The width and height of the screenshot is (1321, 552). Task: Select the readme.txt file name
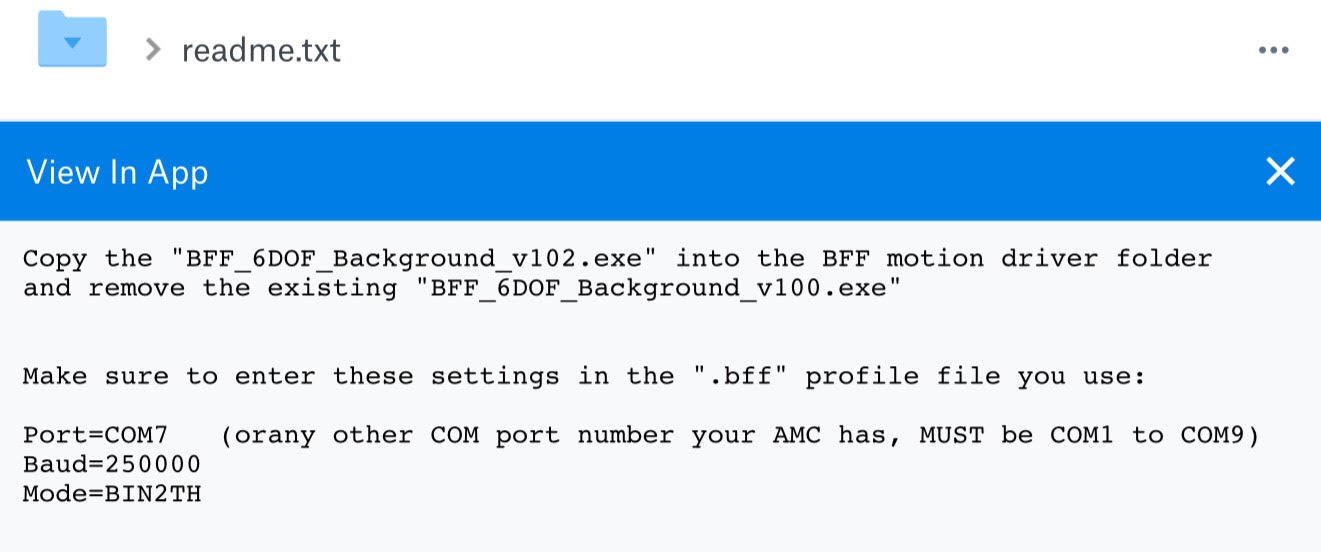(261, 50)
